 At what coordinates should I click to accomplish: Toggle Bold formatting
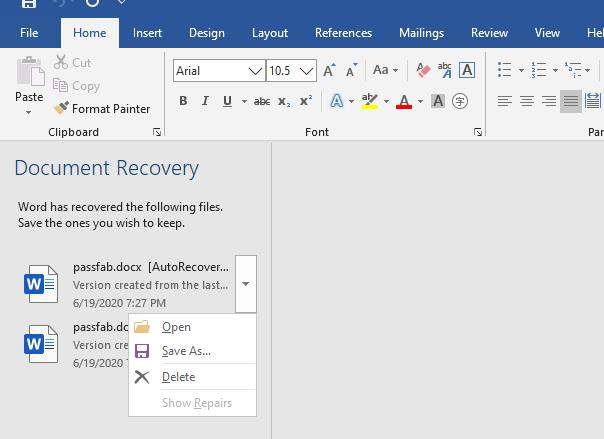183,101
